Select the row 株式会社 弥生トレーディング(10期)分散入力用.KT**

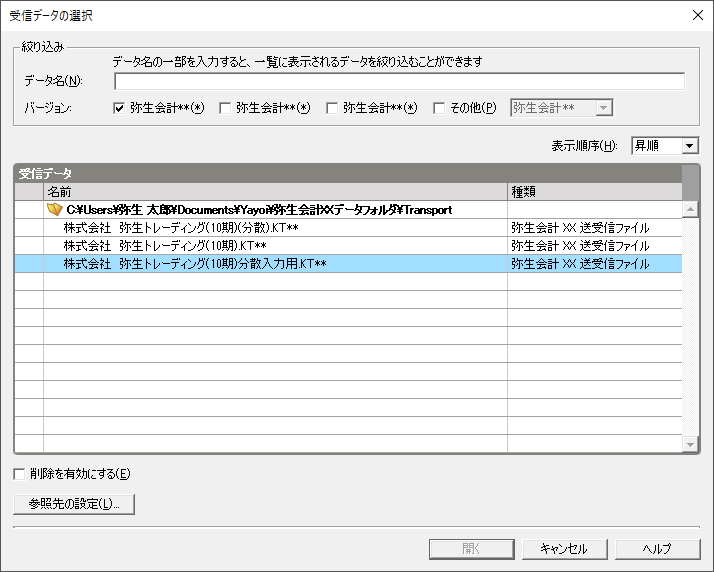coord(348,264)
